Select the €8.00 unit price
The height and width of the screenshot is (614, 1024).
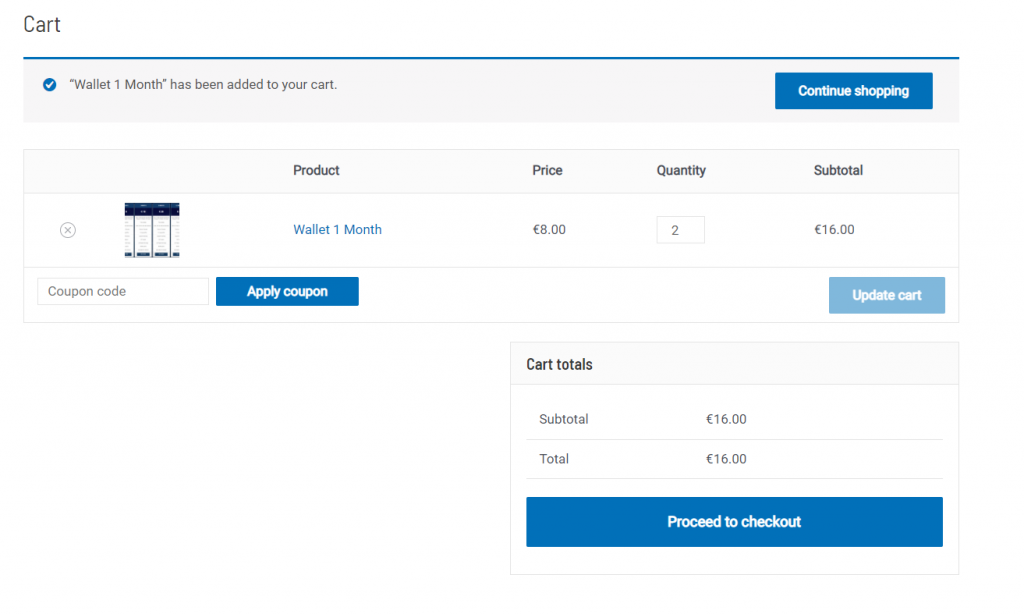(549, 230)
